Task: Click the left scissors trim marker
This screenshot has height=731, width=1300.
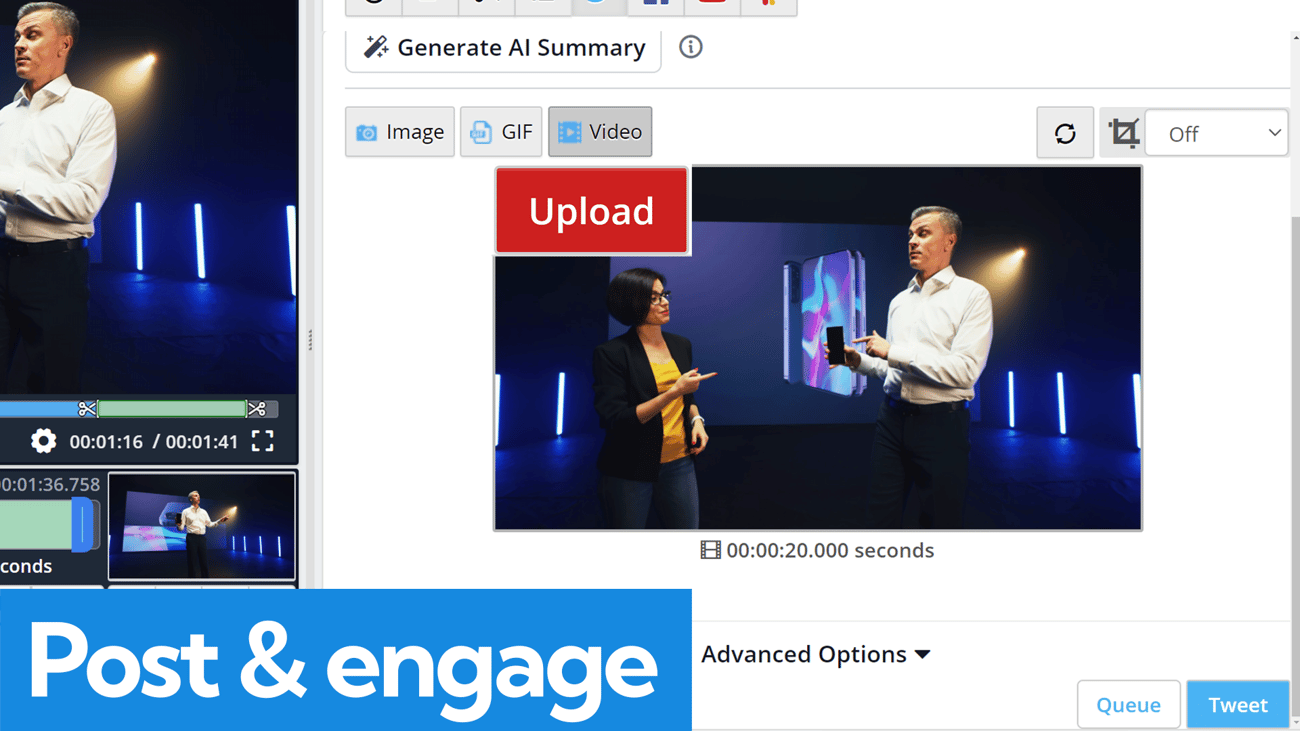Action: [87, 409]
